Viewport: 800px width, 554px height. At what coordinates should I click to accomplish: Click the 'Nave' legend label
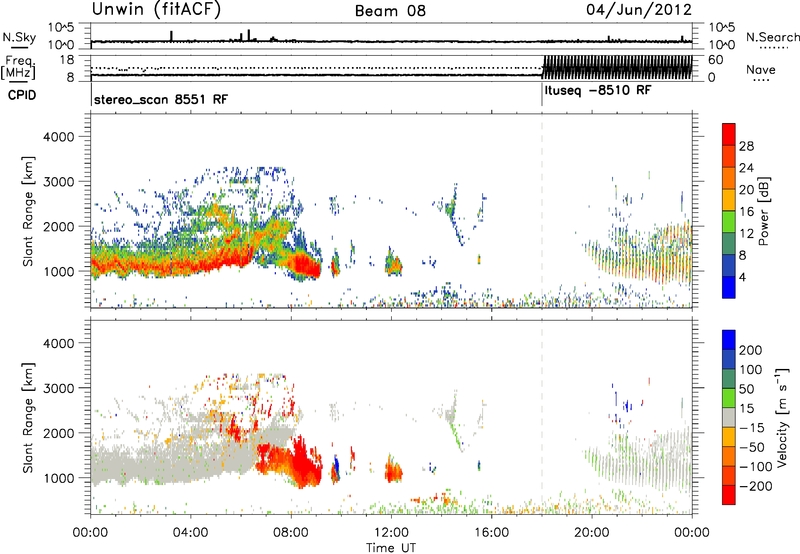point(761,69)
